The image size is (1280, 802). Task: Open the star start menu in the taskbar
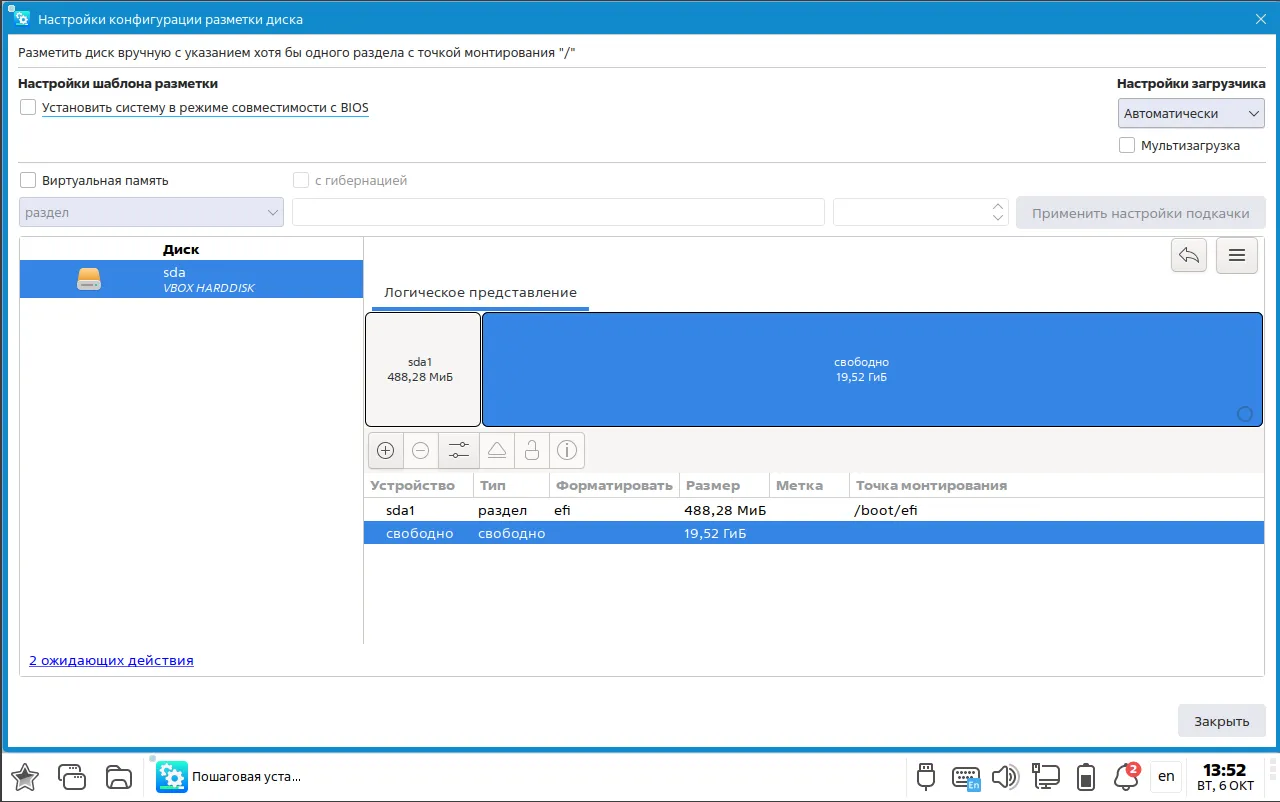[x=25, y=776]
